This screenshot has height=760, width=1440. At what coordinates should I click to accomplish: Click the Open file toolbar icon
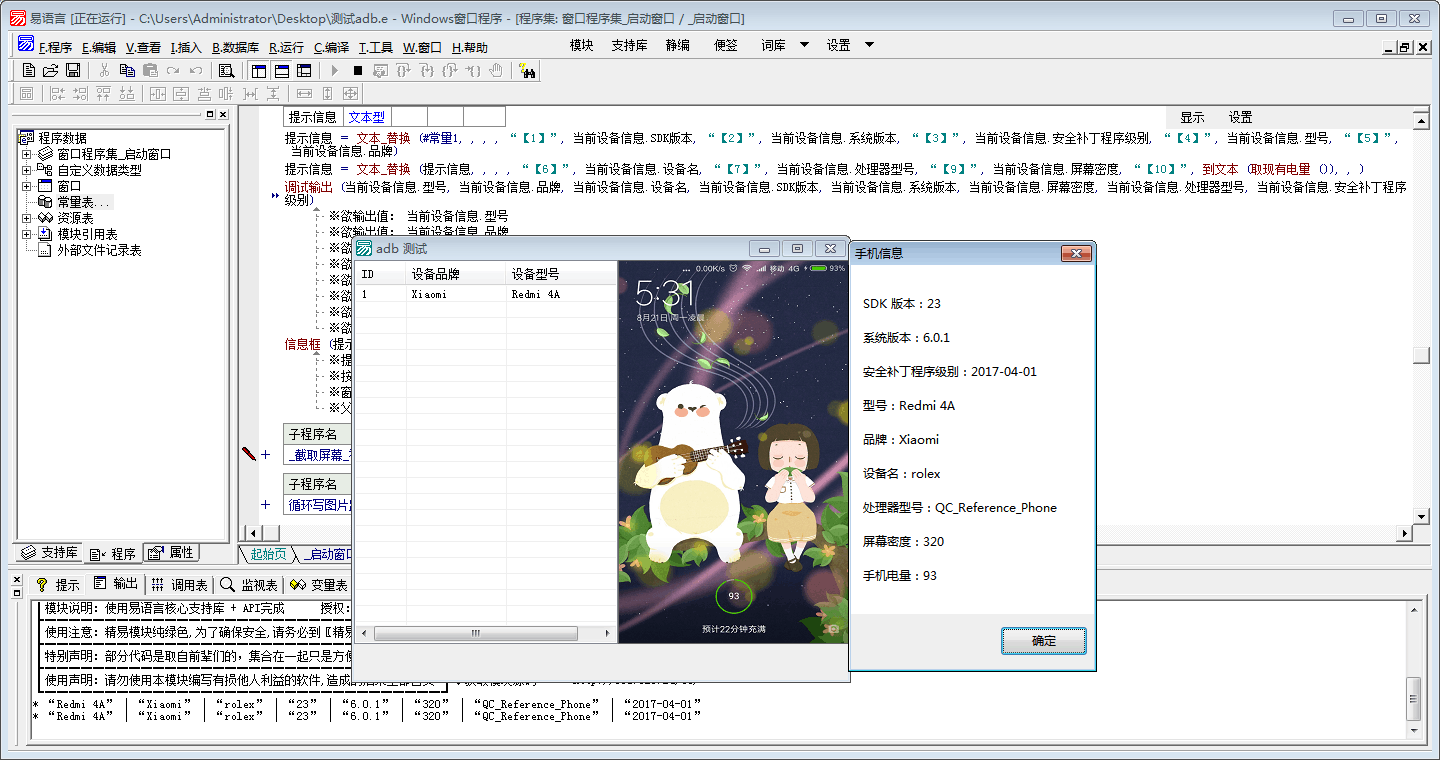(x=50, y=70)
